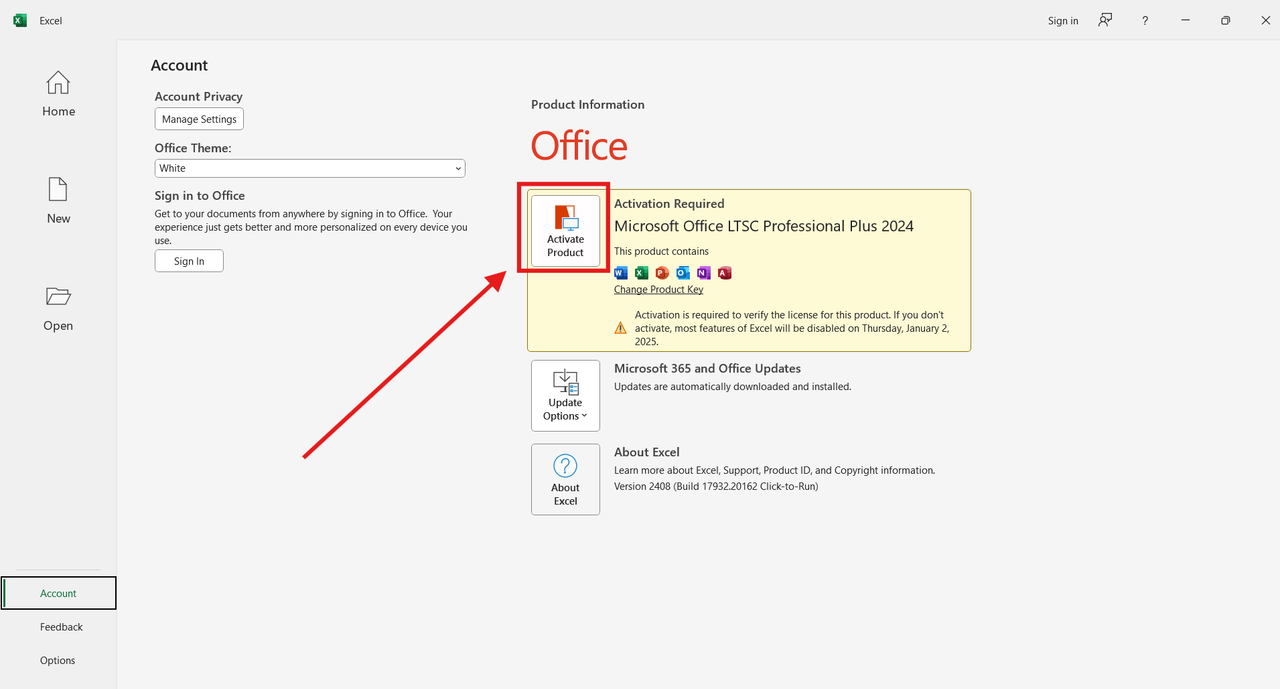Click the Word app icon
Image resolution: width=1280 pixels, height=689 pixels.
(x=621, y=273)
